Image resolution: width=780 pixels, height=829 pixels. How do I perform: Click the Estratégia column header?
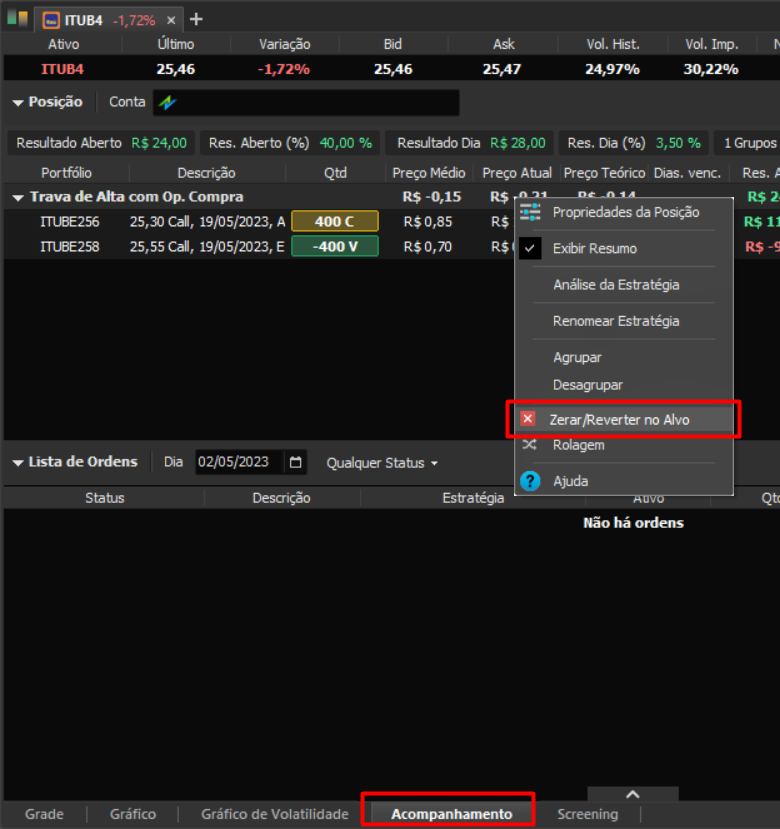(x=473, y=498)
